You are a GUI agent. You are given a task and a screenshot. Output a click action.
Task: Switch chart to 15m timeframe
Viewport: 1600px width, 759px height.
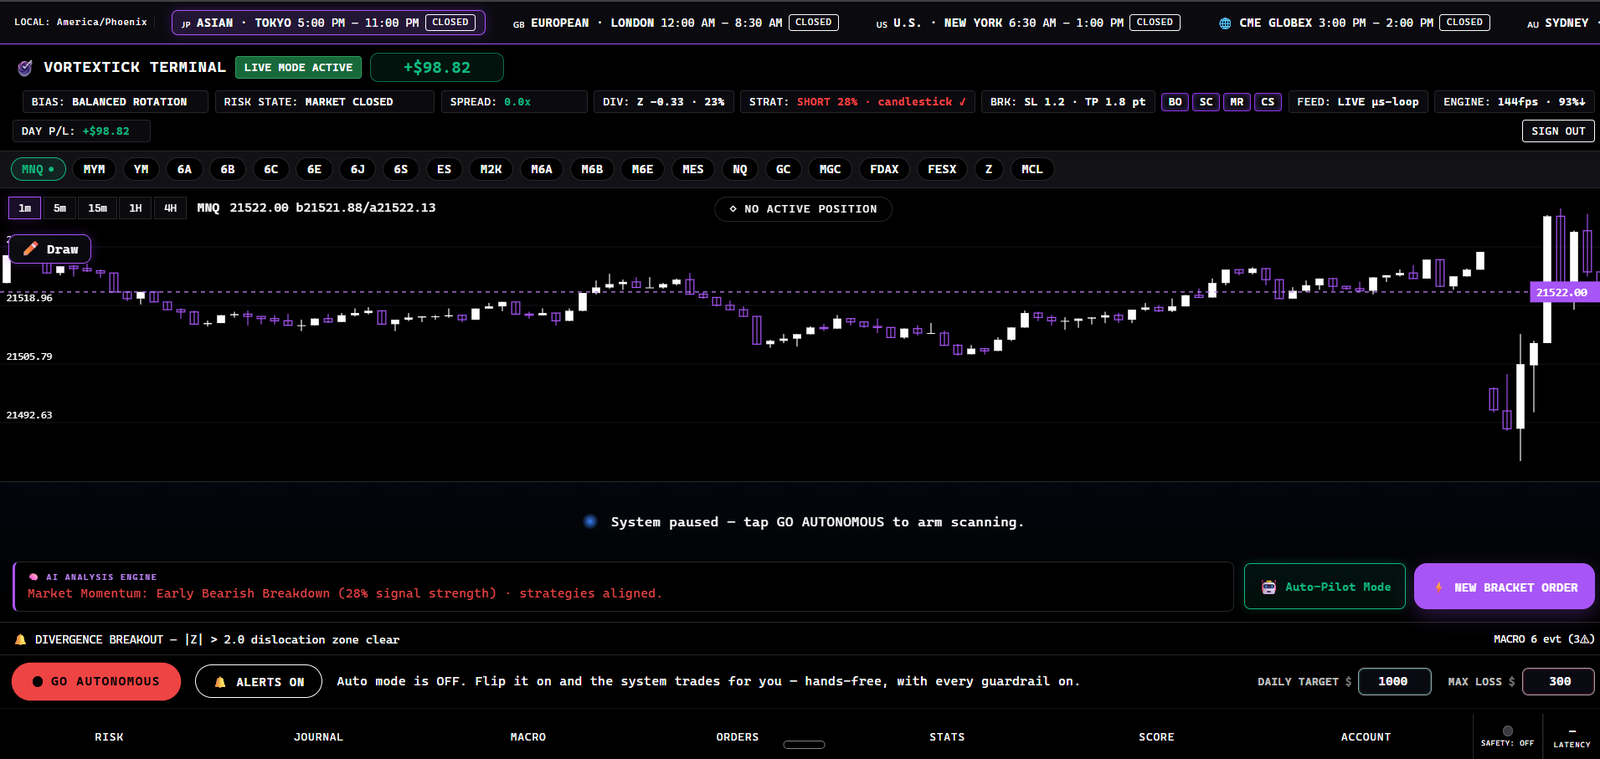[97, 208]
